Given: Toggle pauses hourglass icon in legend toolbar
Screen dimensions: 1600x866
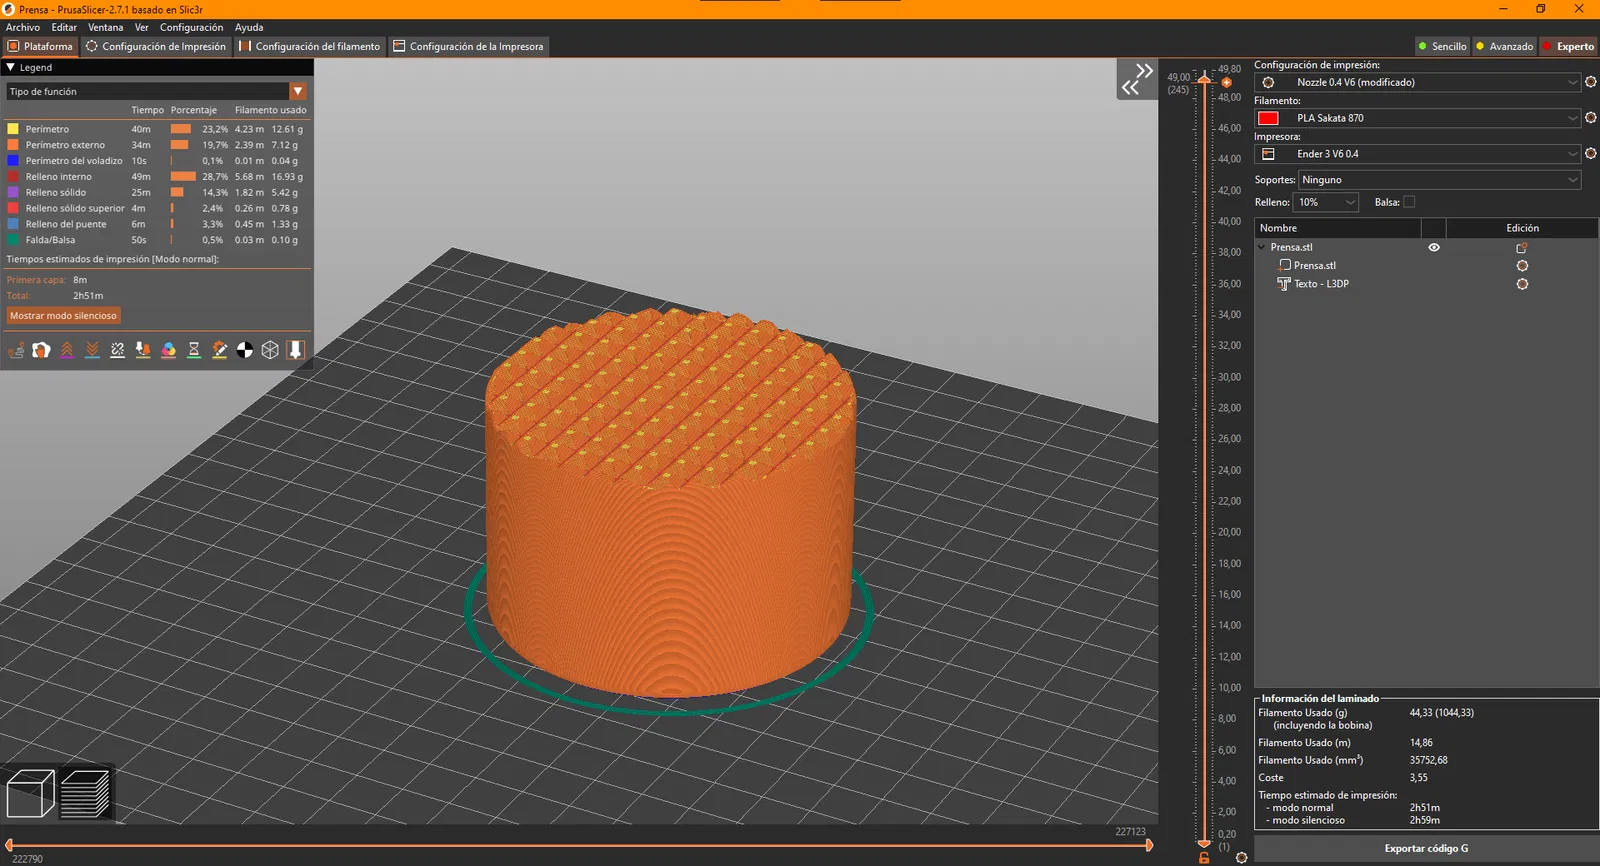Looking at the screenshot, I should click(x=194, y=350).
